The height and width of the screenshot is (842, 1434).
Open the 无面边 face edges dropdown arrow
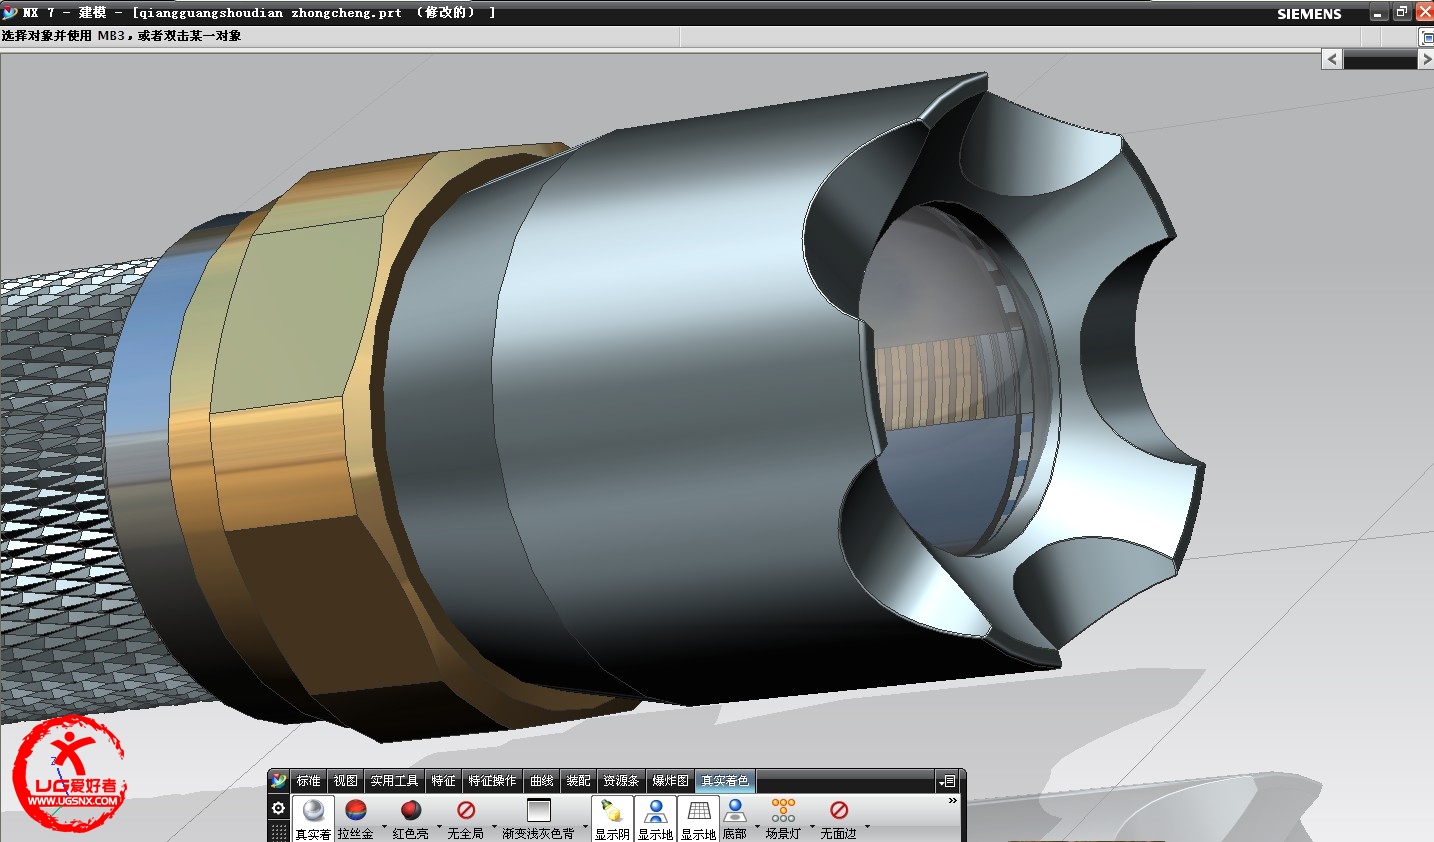[x=867, y=826]
